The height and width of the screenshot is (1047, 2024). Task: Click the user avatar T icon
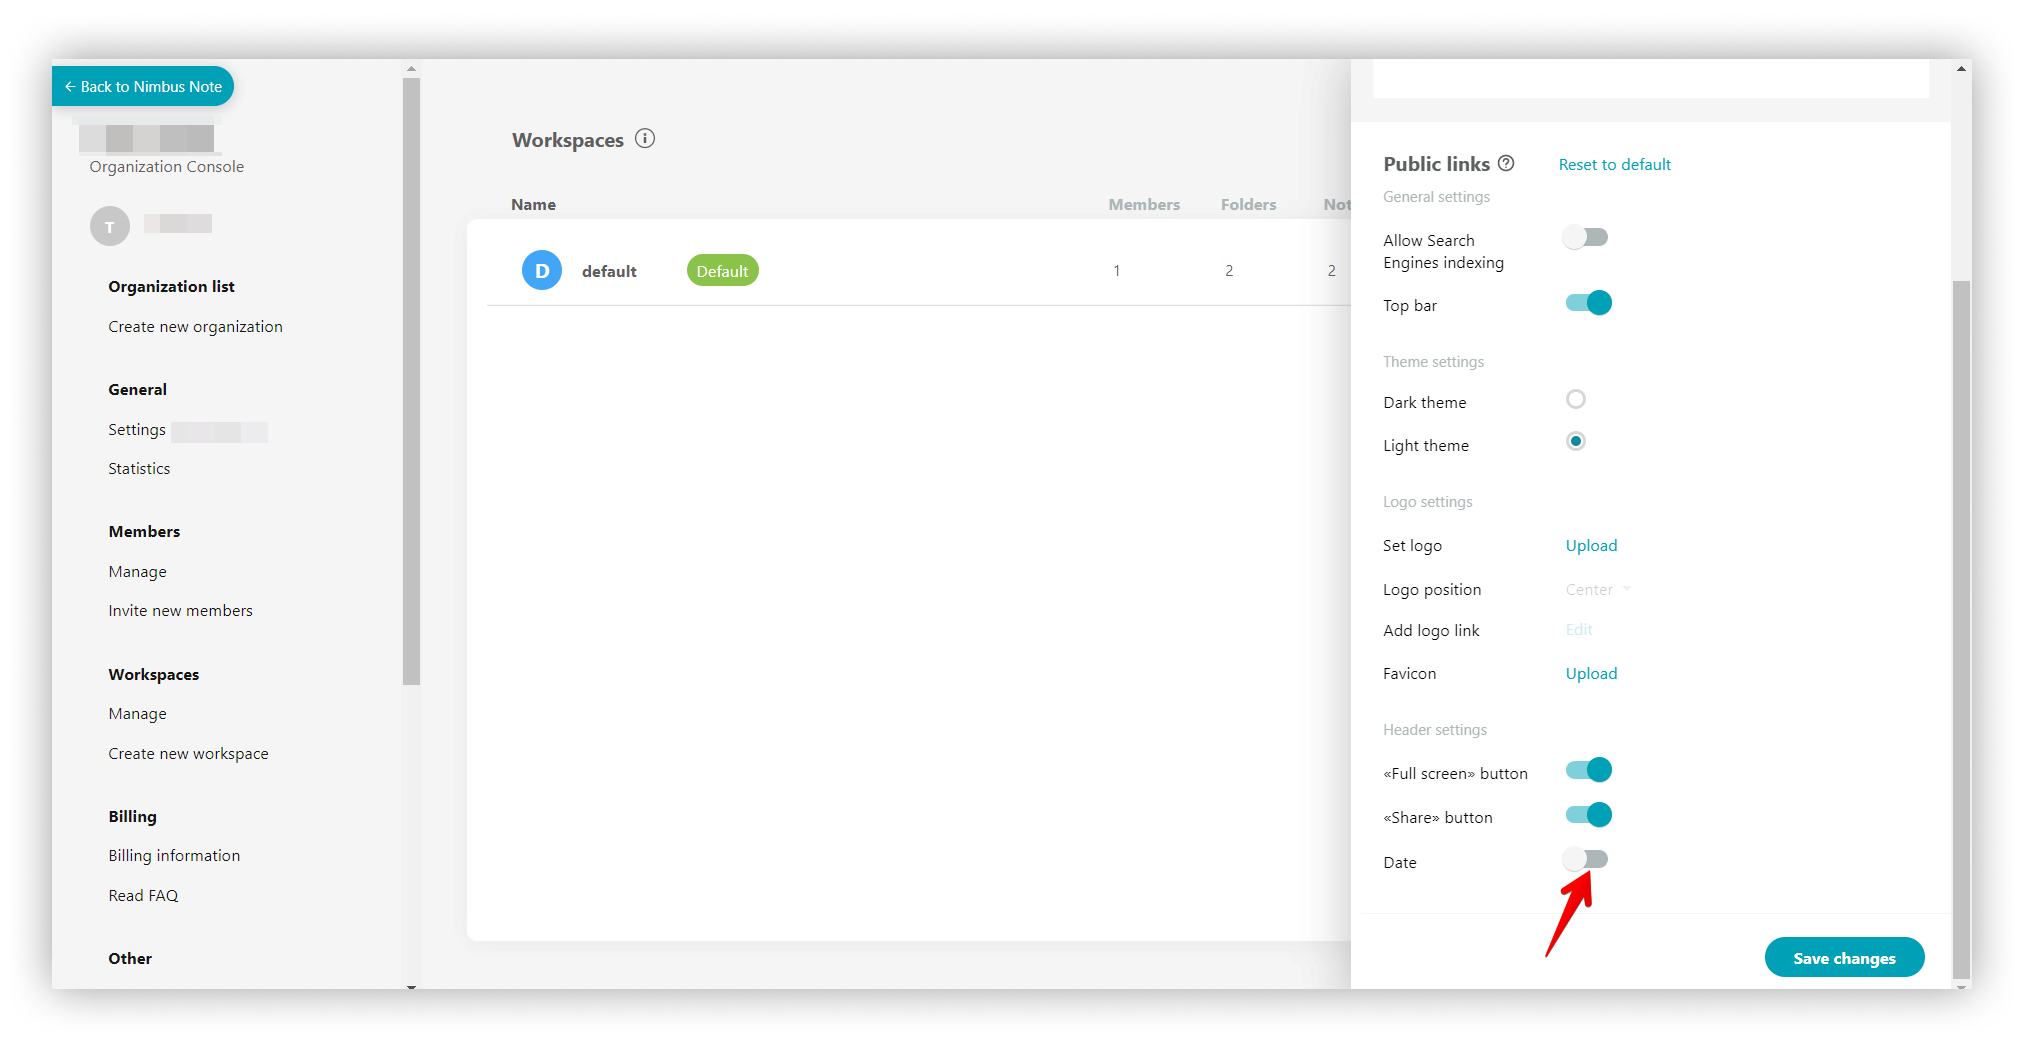pos(110,226)
